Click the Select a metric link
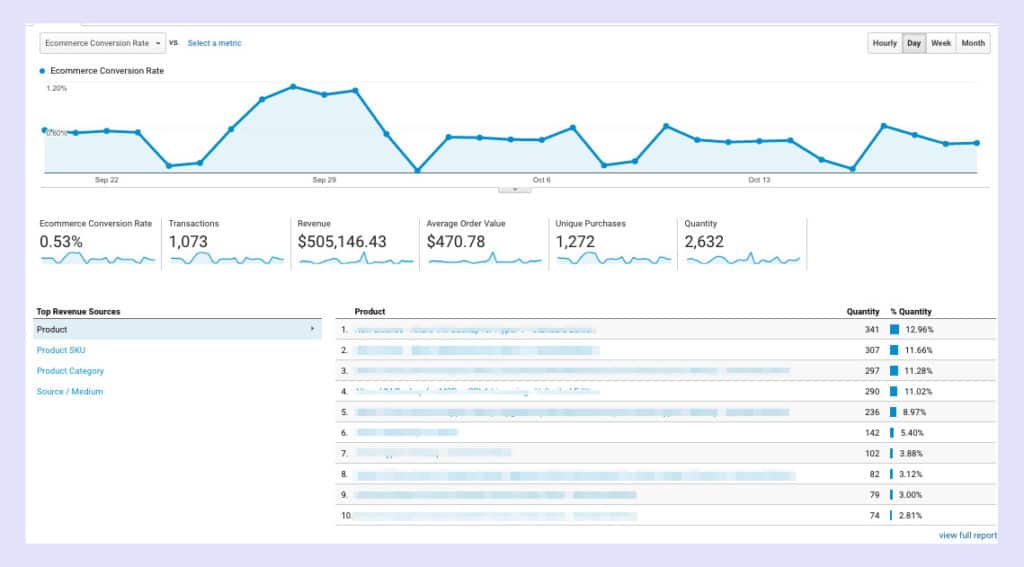1024x567 pixels. (x=214, y=43)
